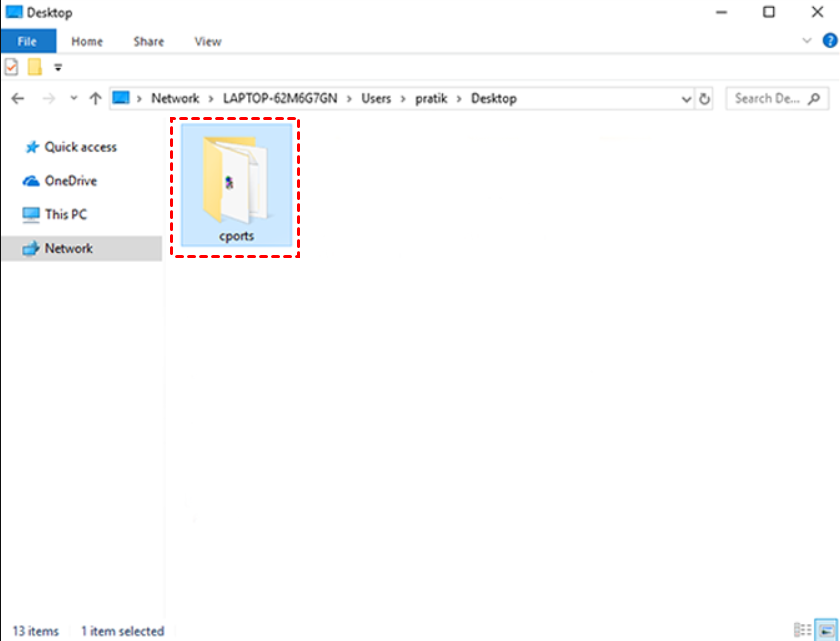Screen dimensions: 840x641
Task: Open Help with the question mark icon
Action: point(829,41)
